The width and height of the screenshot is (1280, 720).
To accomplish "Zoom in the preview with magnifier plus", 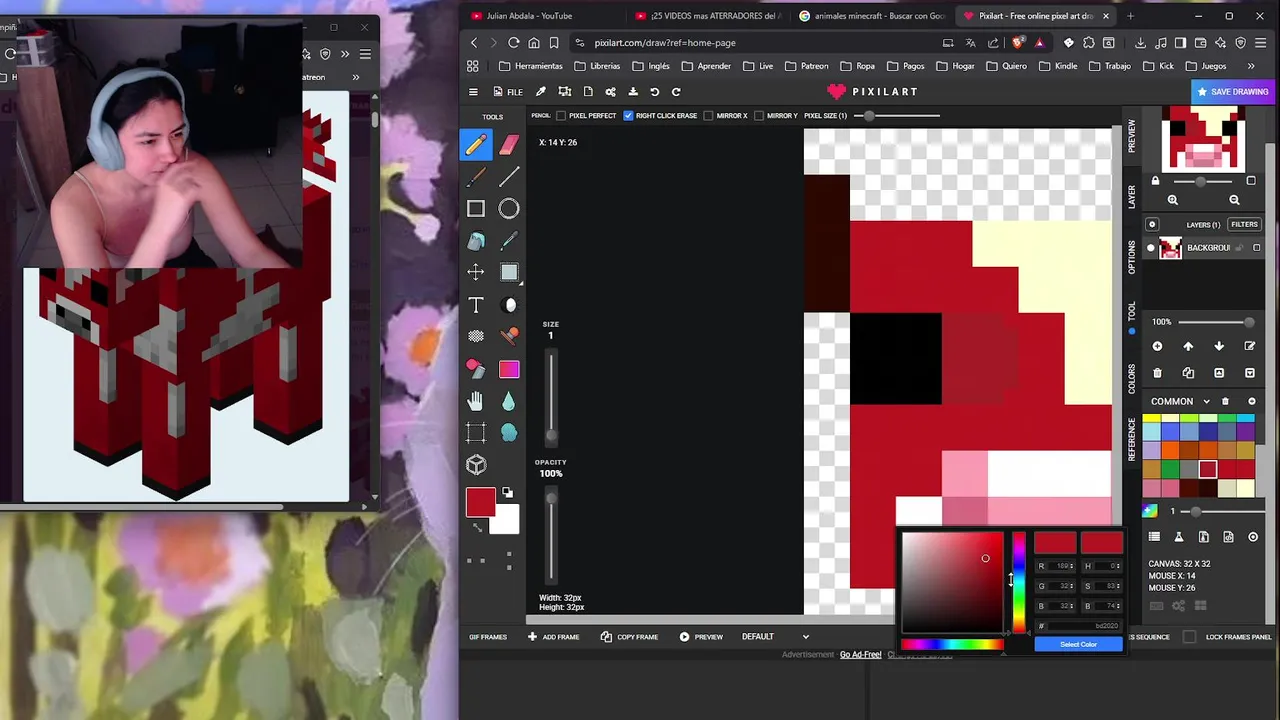I will pos(1173,200).
